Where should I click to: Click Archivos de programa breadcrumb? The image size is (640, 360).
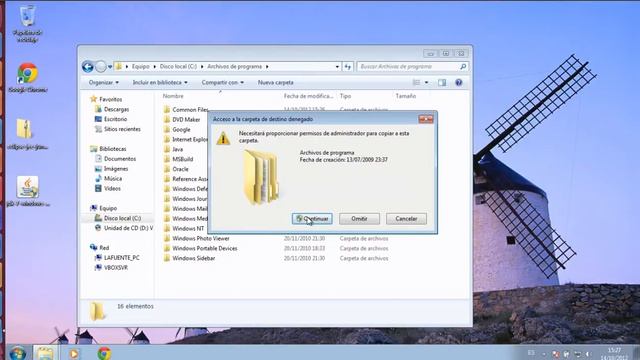pyautogui.click(x=234, y=67)
